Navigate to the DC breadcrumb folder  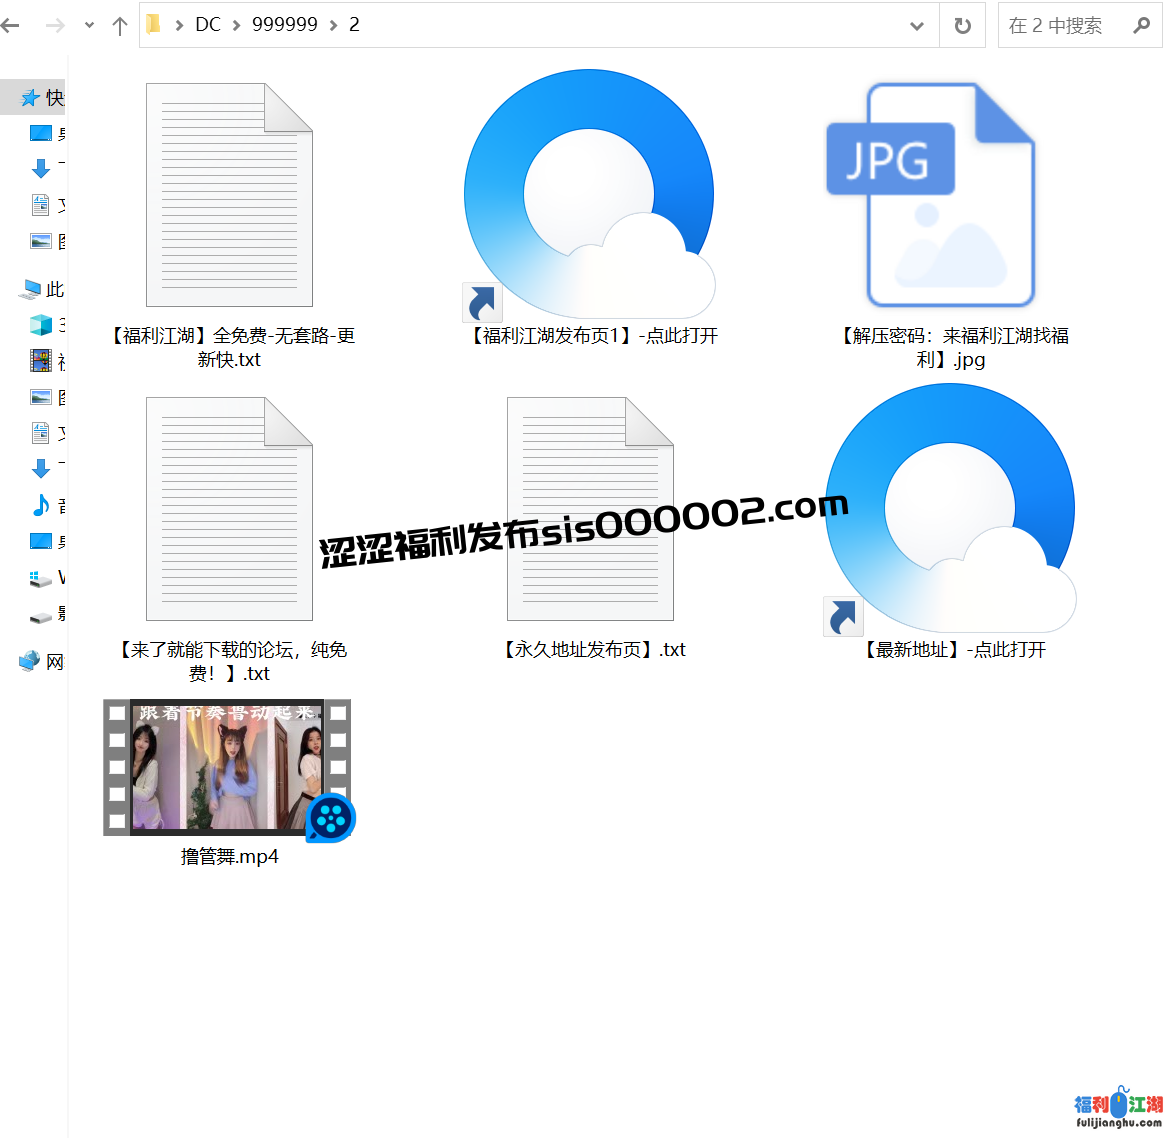208,25
